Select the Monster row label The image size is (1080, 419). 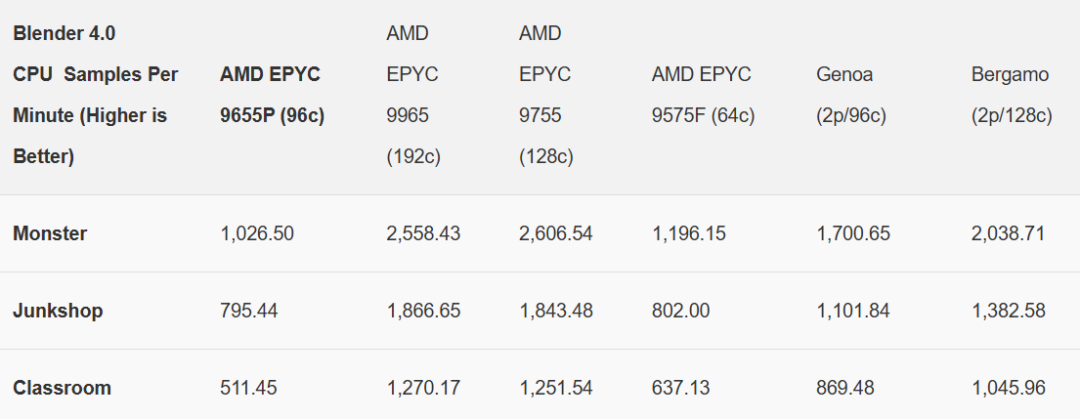pyautogui.click(x=50, y=234)
